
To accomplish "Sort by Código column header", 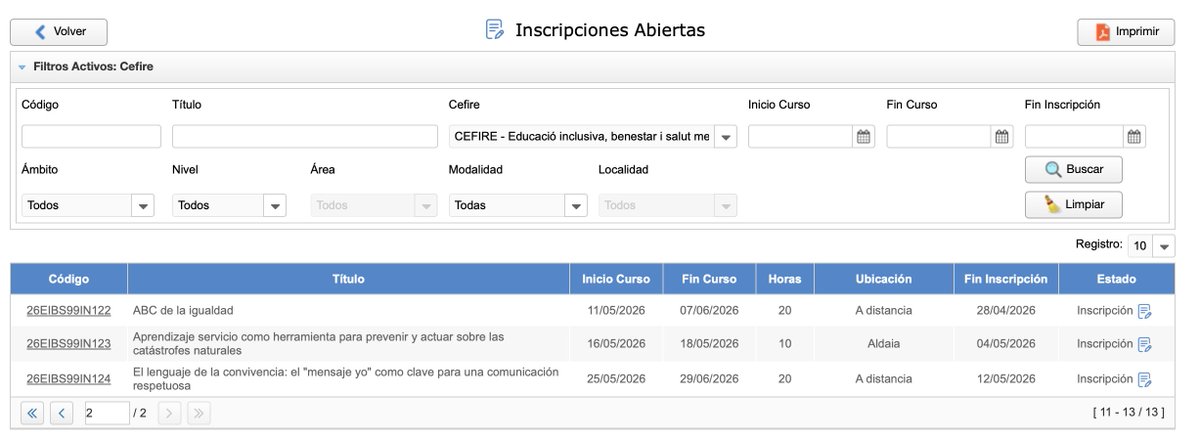I will [69, 279].
